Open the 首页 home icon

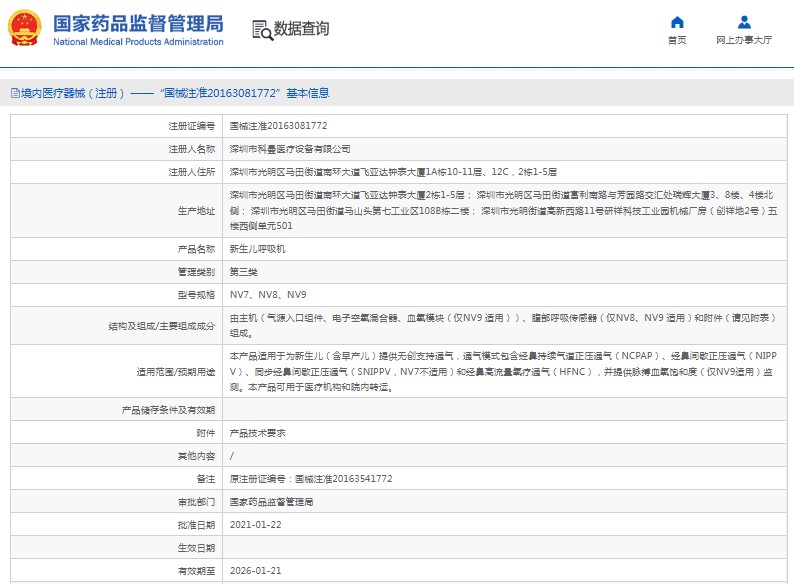click(x=677, y=22)
